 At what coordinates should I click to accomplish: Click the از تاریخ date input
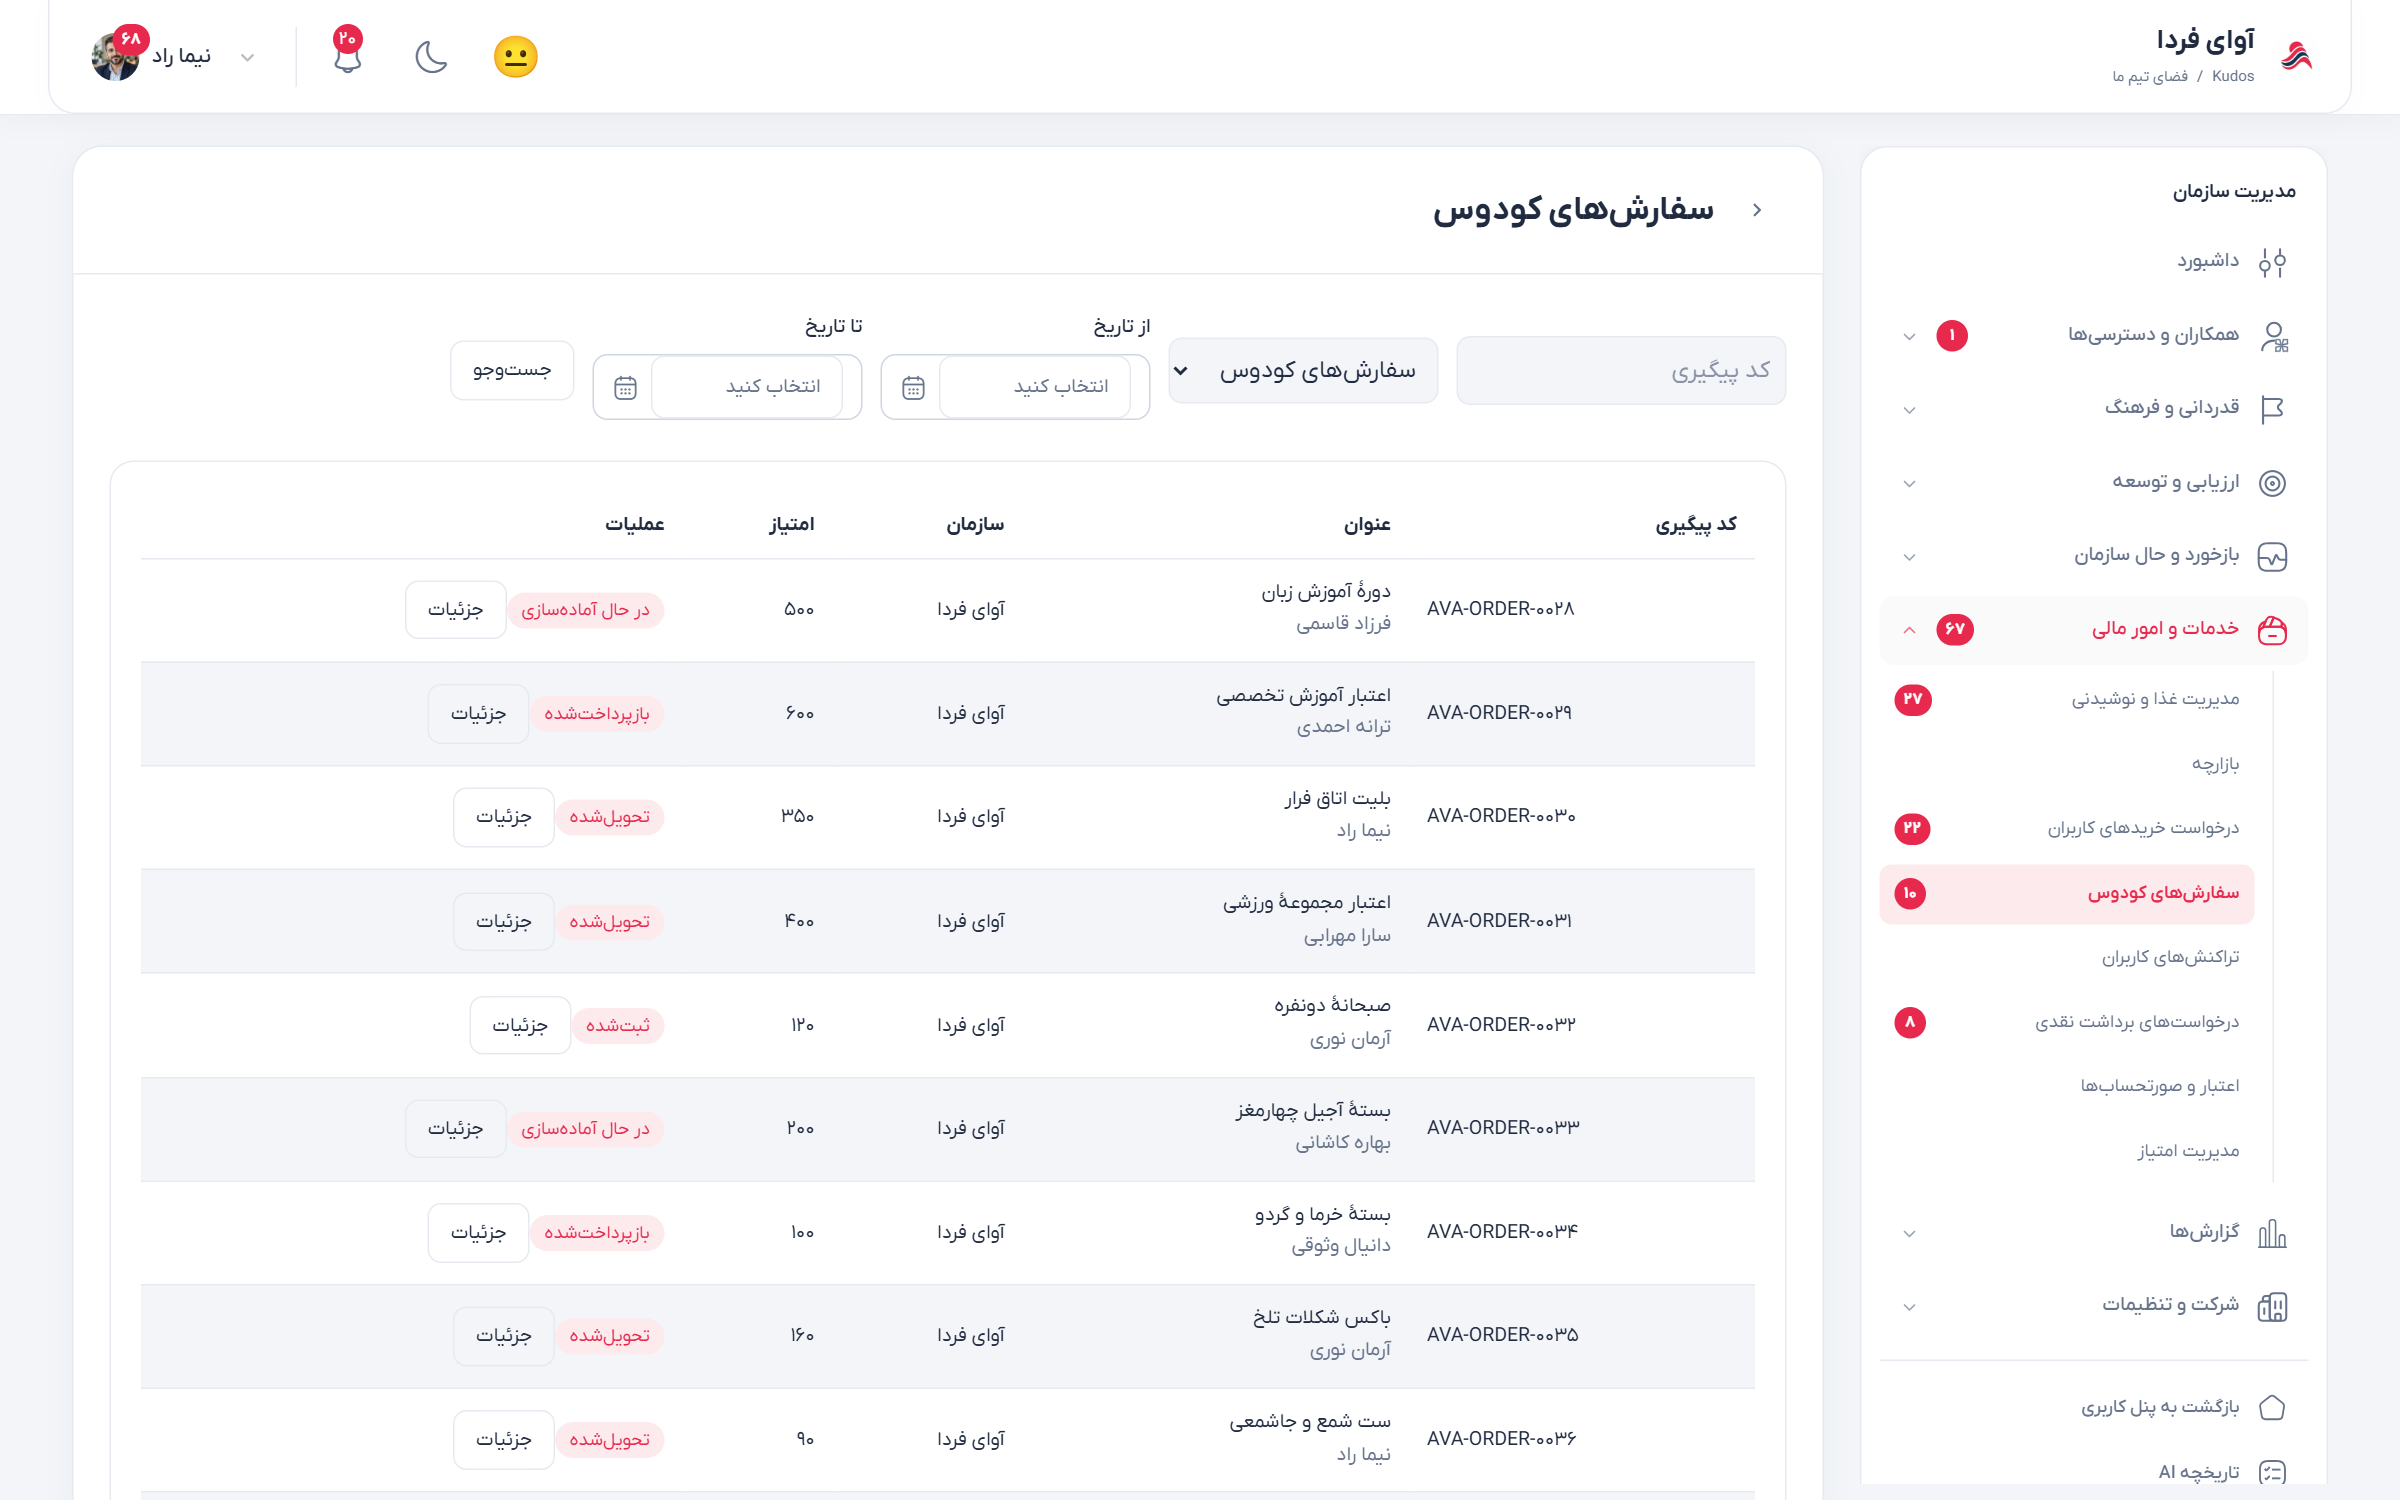[1035, 387]
